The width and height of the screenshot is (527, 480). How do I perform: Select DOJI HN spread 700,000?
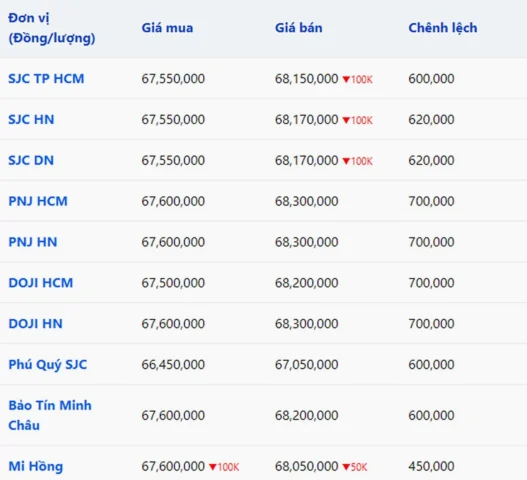click(x=432, y=324)
